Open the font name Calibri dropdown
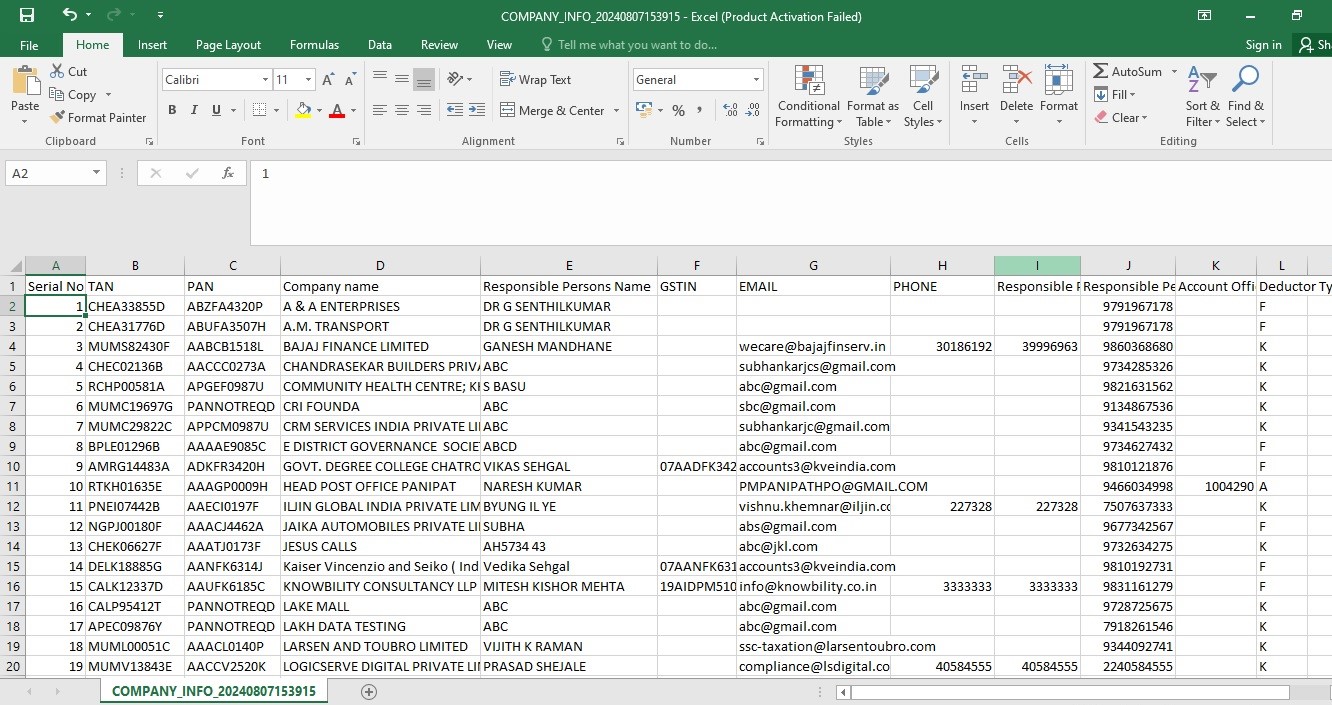 coord(265,80)
